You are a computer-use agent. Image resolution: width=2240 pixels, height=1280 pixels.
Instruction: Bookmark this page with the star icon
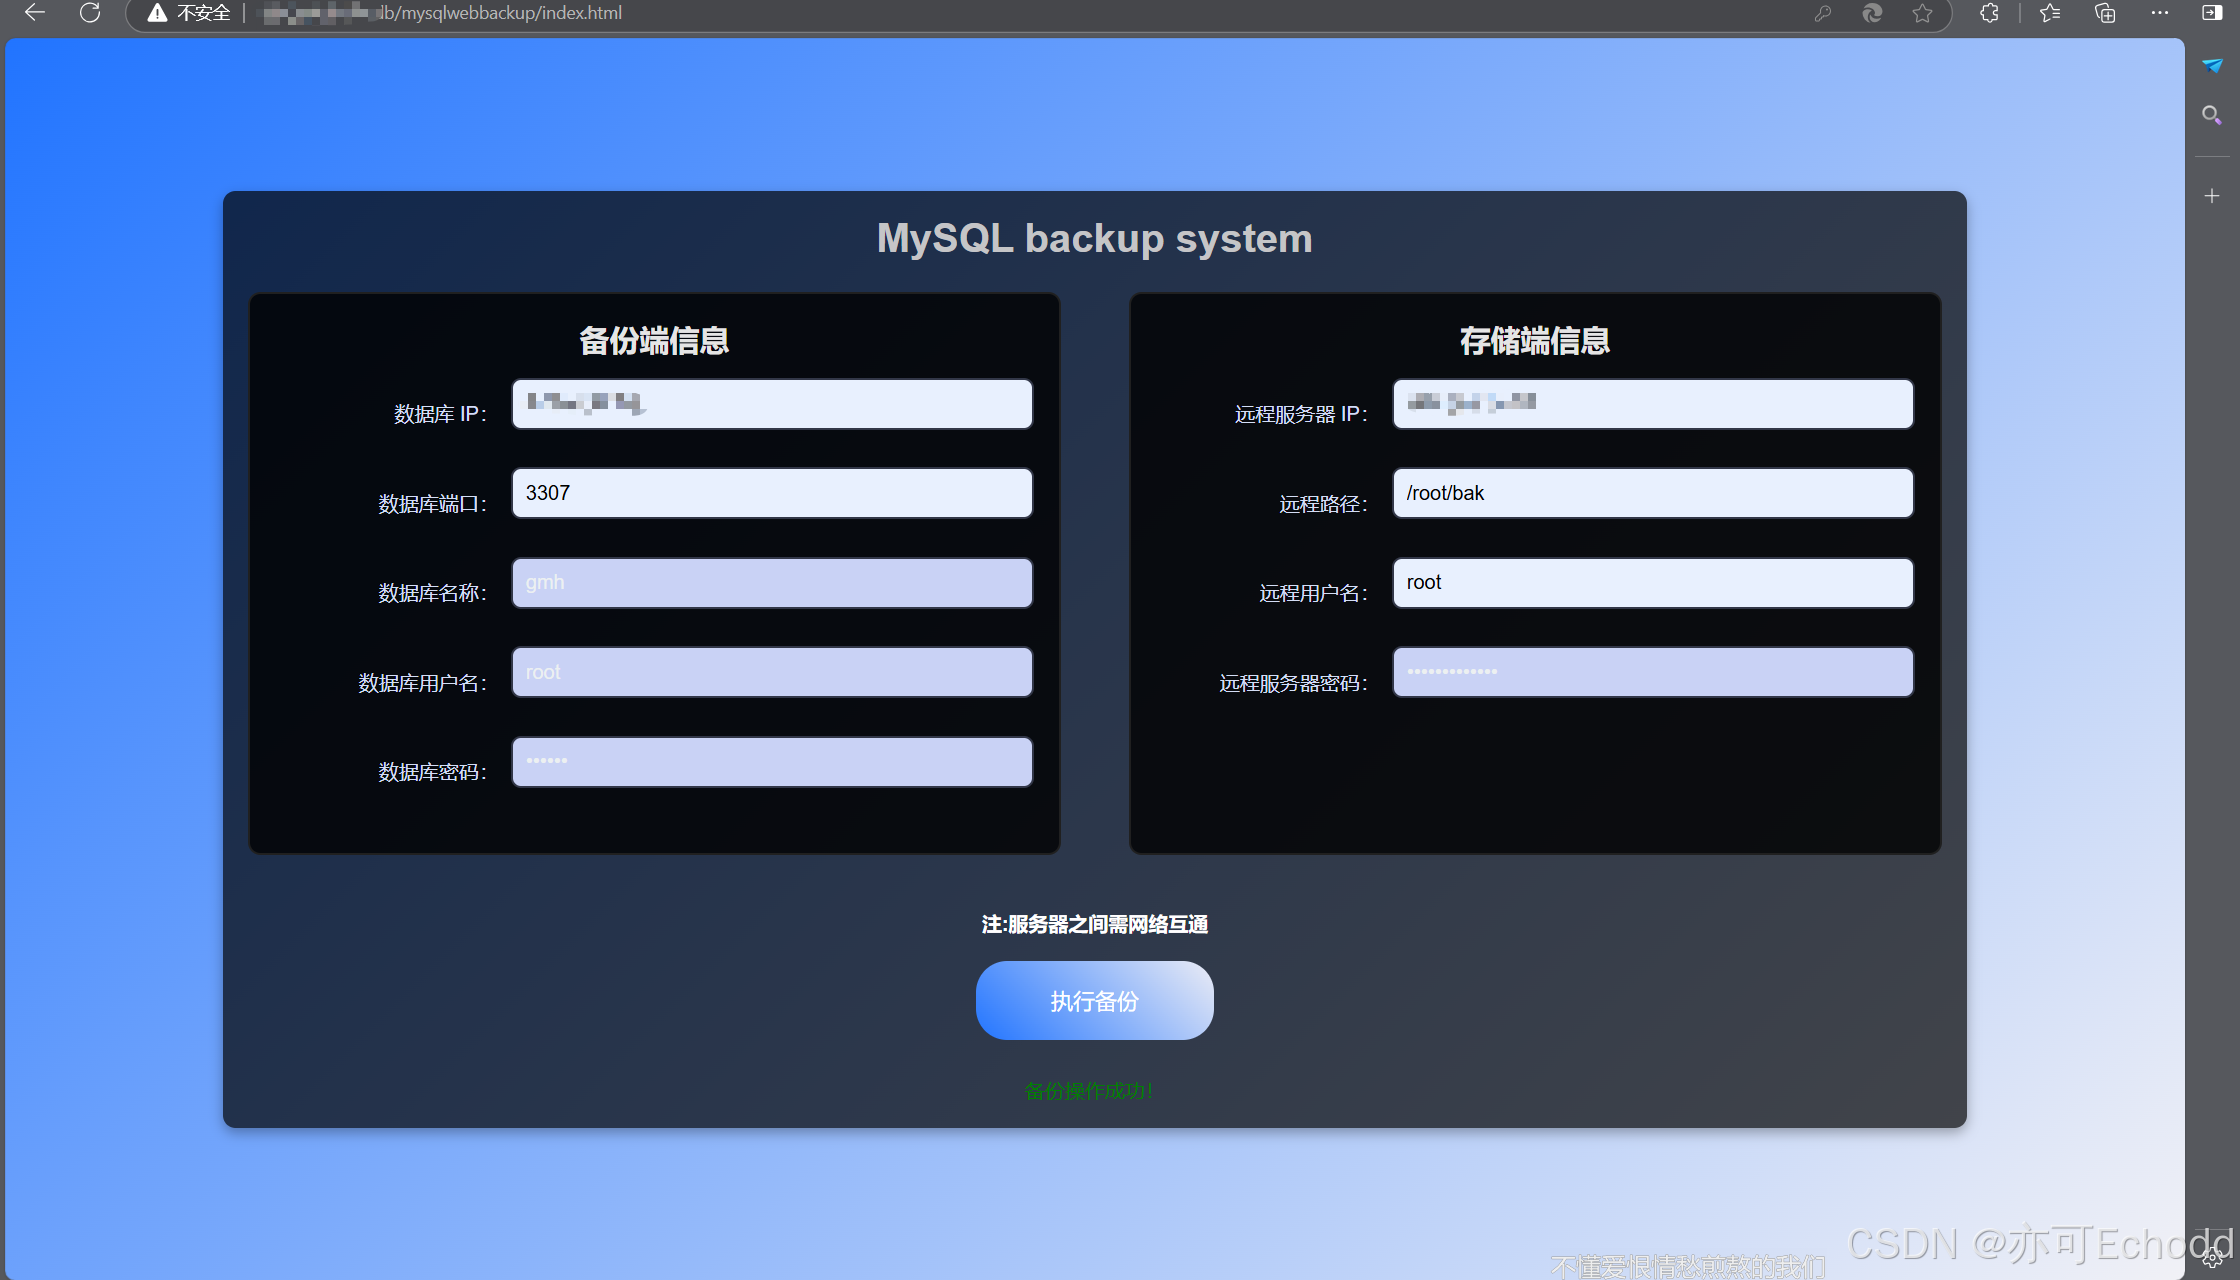(x=1922, y=13)
